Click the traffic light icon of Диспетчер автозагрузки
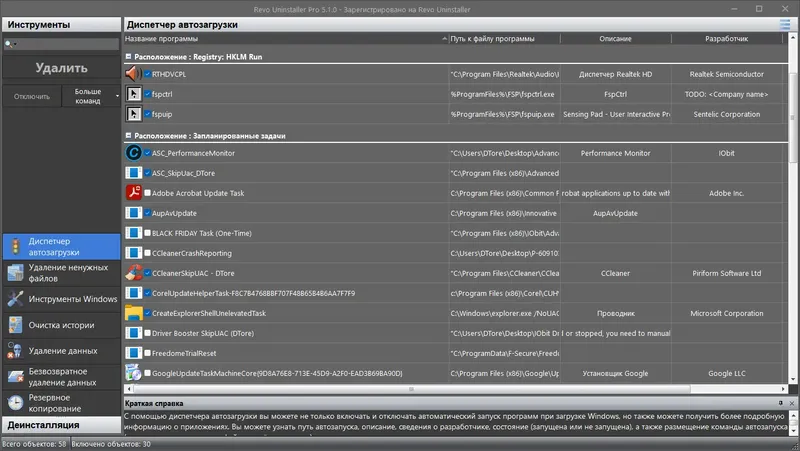Image resolution: width=800 pixels, height=451 pixels. click(x=15, y=246)
